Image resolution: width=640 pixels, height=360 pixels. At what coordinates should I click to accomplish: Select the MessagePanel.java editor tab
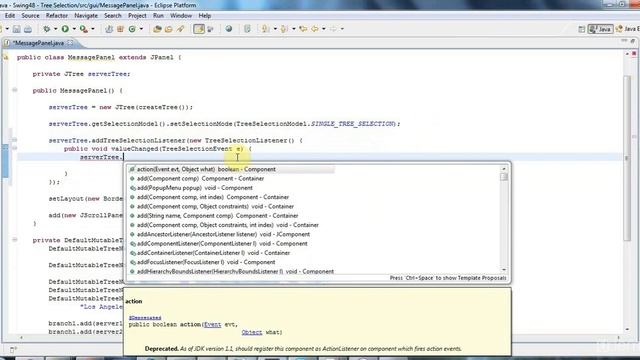[x=38, y=43]
